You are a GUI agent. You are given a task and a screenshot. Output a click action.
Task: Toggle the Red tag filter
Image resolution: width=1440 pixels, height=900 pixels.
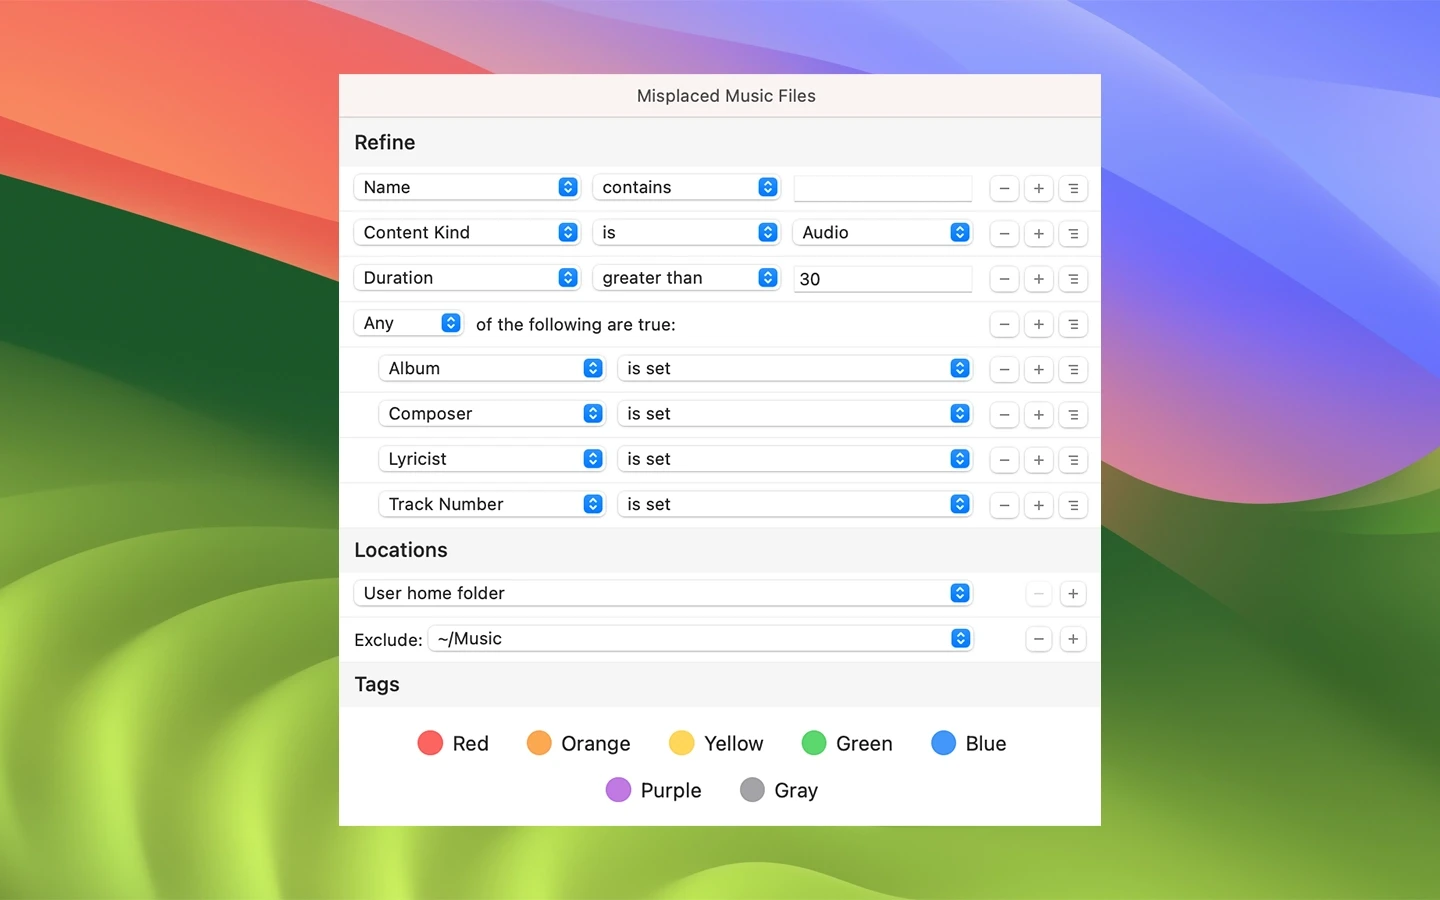tap(430, 743)
